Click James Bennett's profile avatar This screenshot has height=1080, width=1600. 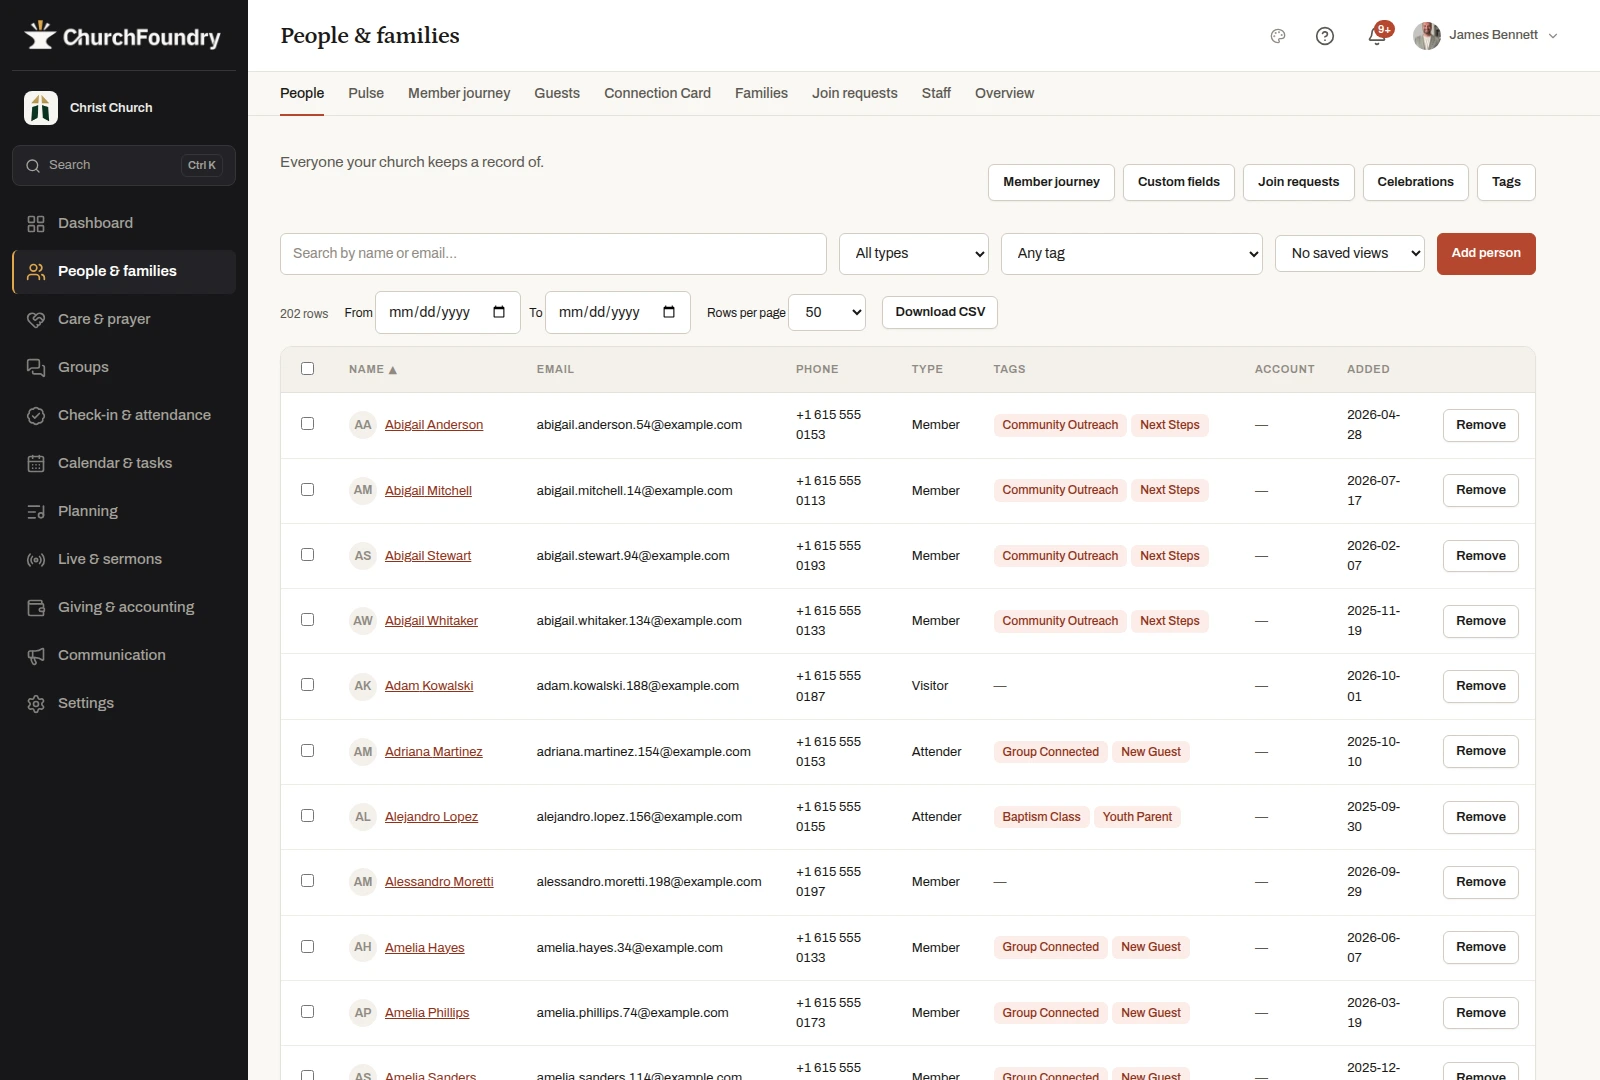pos(1427,36)
